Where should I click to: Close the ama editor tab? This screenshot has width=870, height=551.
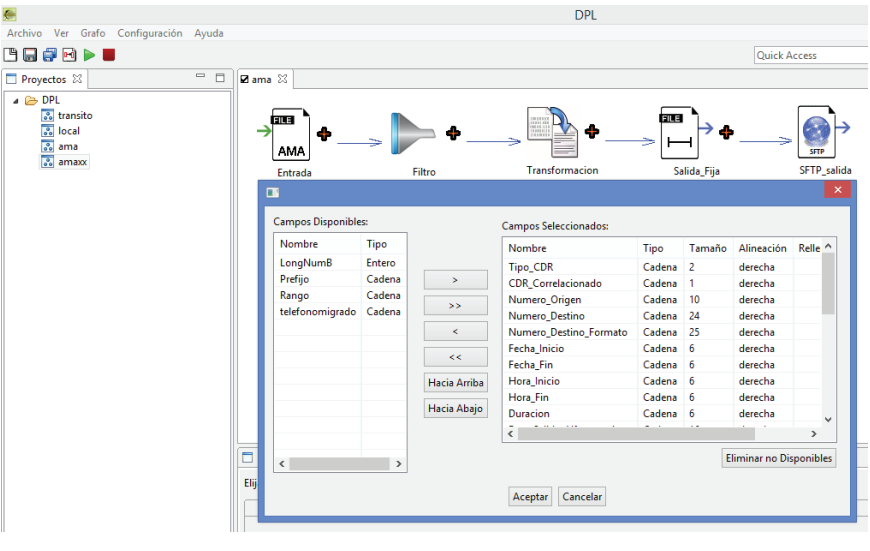[x=282, y=79]
